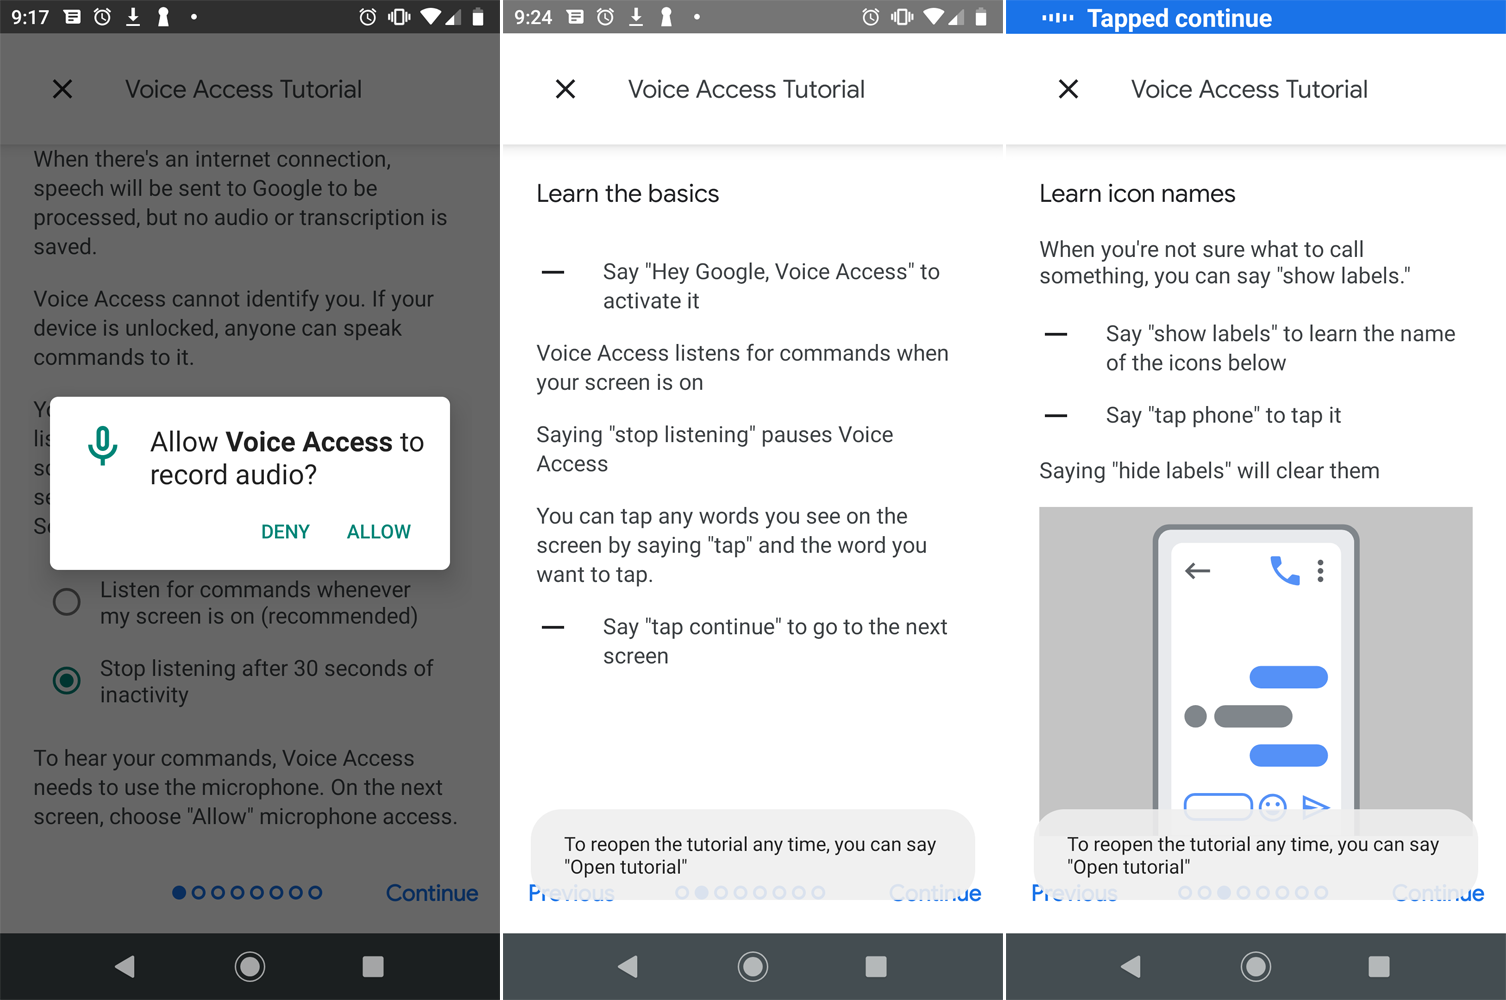Close the Learn icon names tutorial screen

pos(1068,89)
